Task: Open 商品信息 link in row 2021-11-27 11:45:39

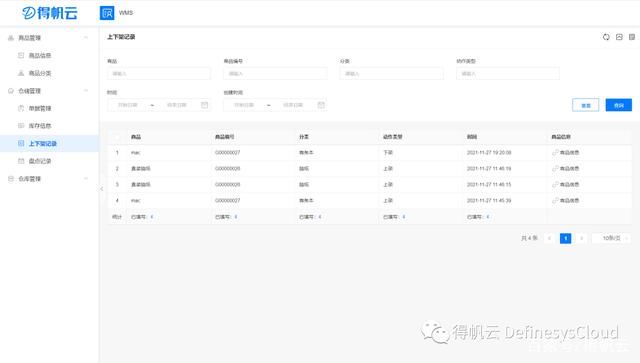Action: (x=566, y=200)
